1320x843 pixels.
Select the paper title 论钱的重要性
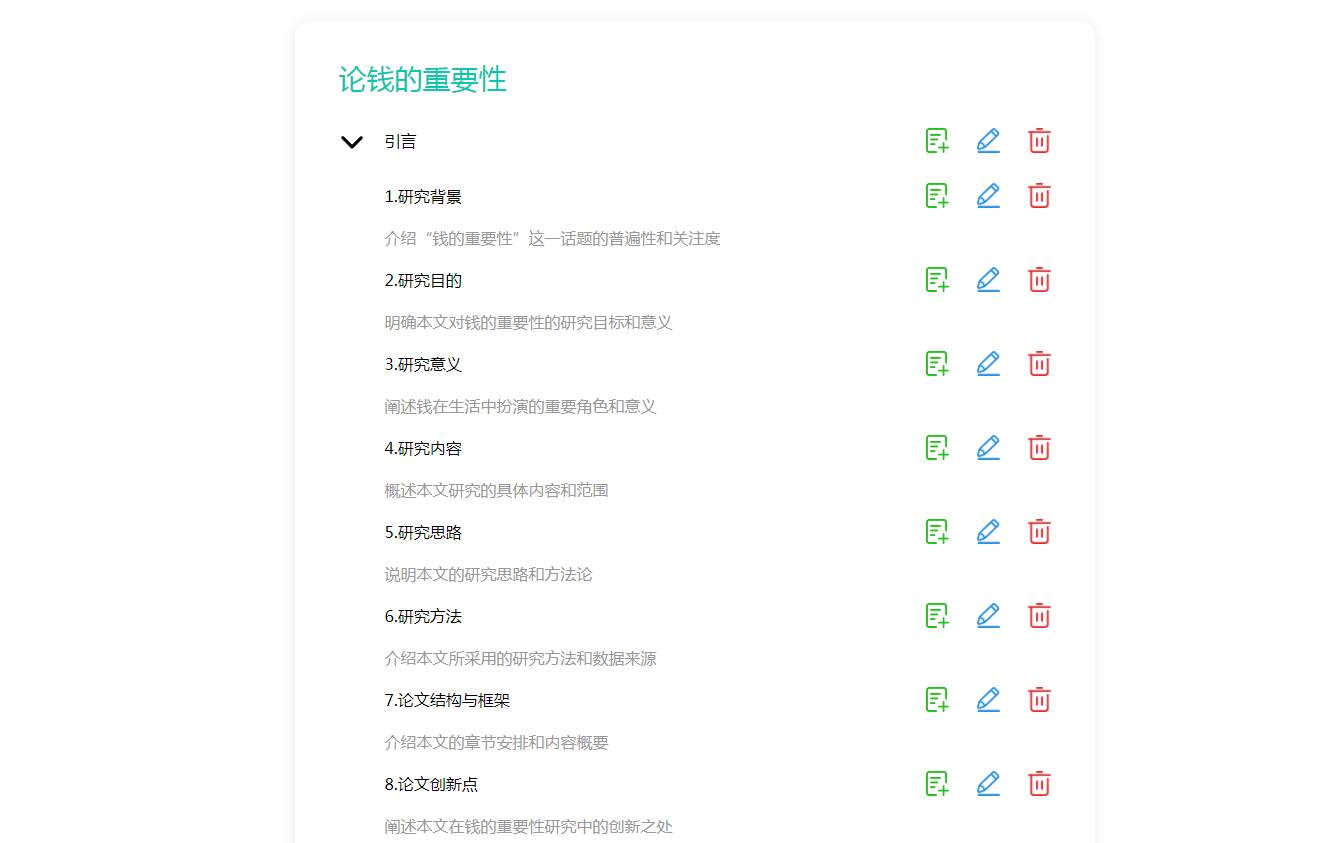tap(423, 81)
